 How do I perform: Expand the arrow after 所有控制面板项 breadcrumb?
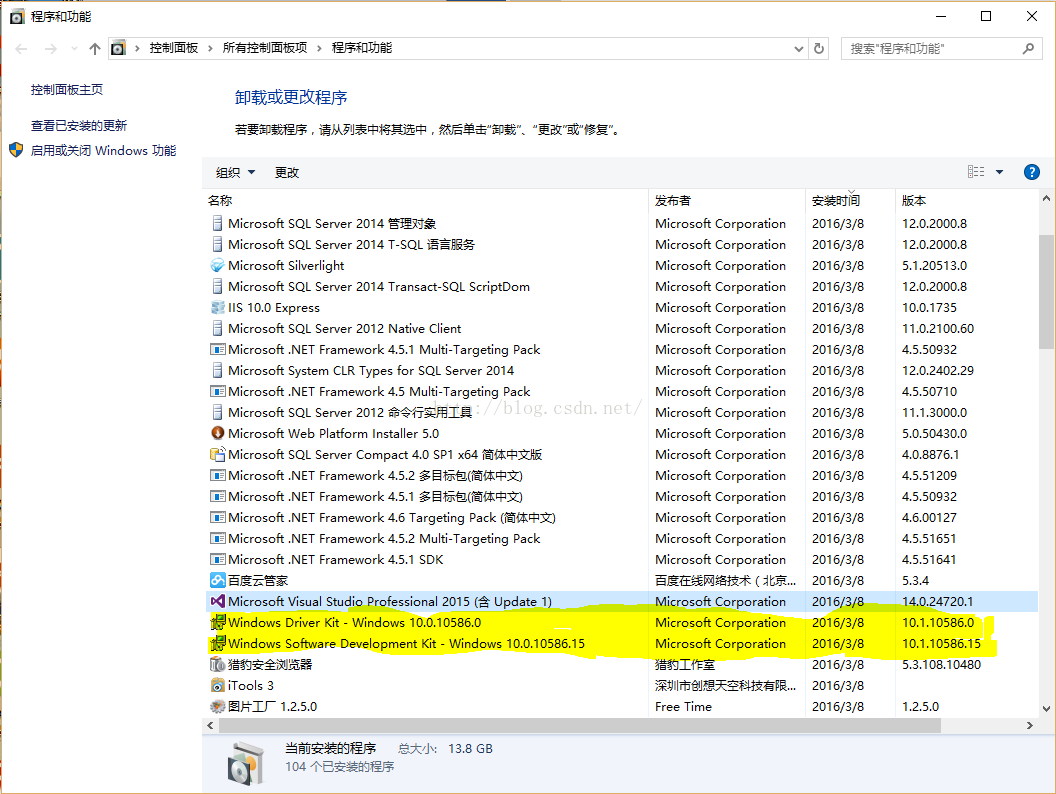[x=319, y=48]
